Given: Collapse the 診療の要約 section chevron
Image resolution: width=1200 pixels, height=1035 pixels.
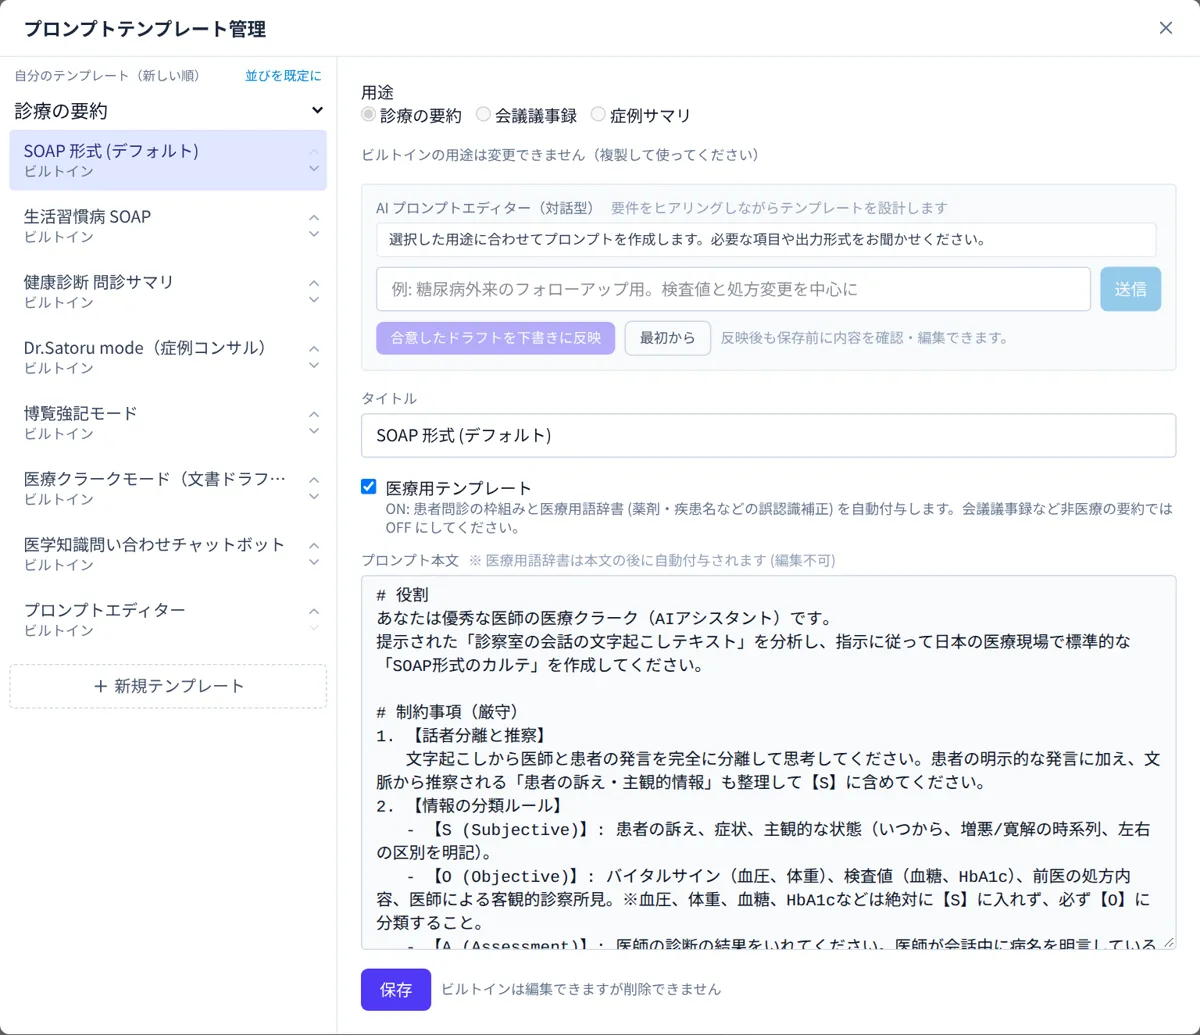Looking at the screenshot, I should pyautogui.click(x=317, y=111).
